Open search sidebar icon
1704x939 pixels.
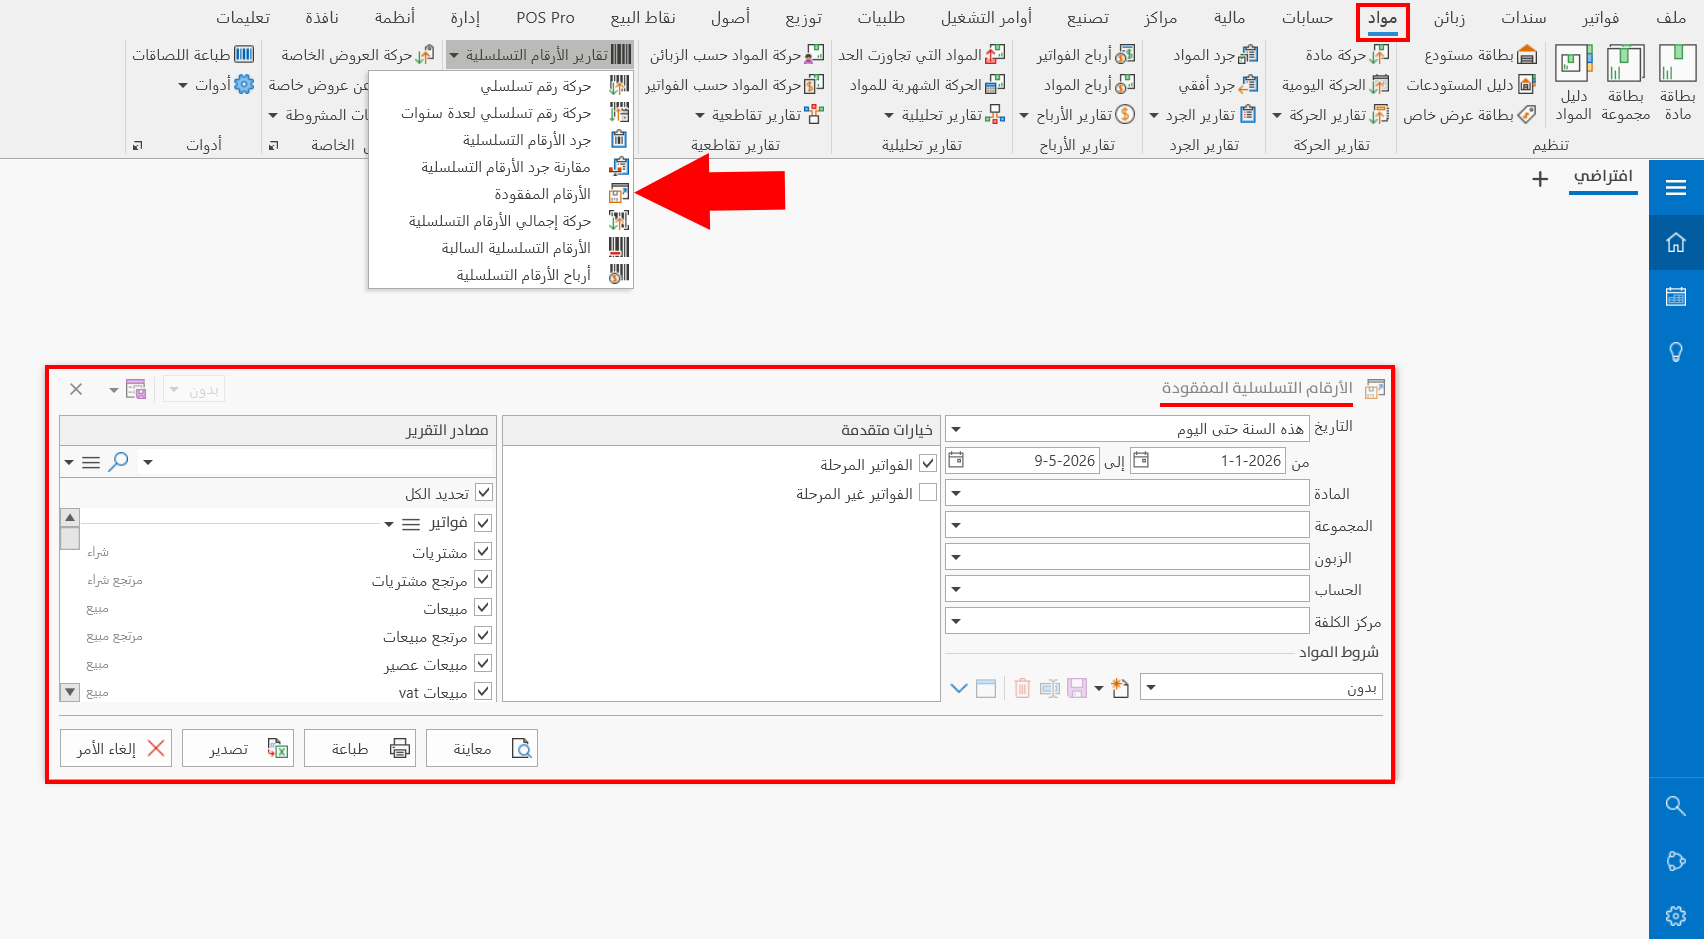pos(1676,806)
